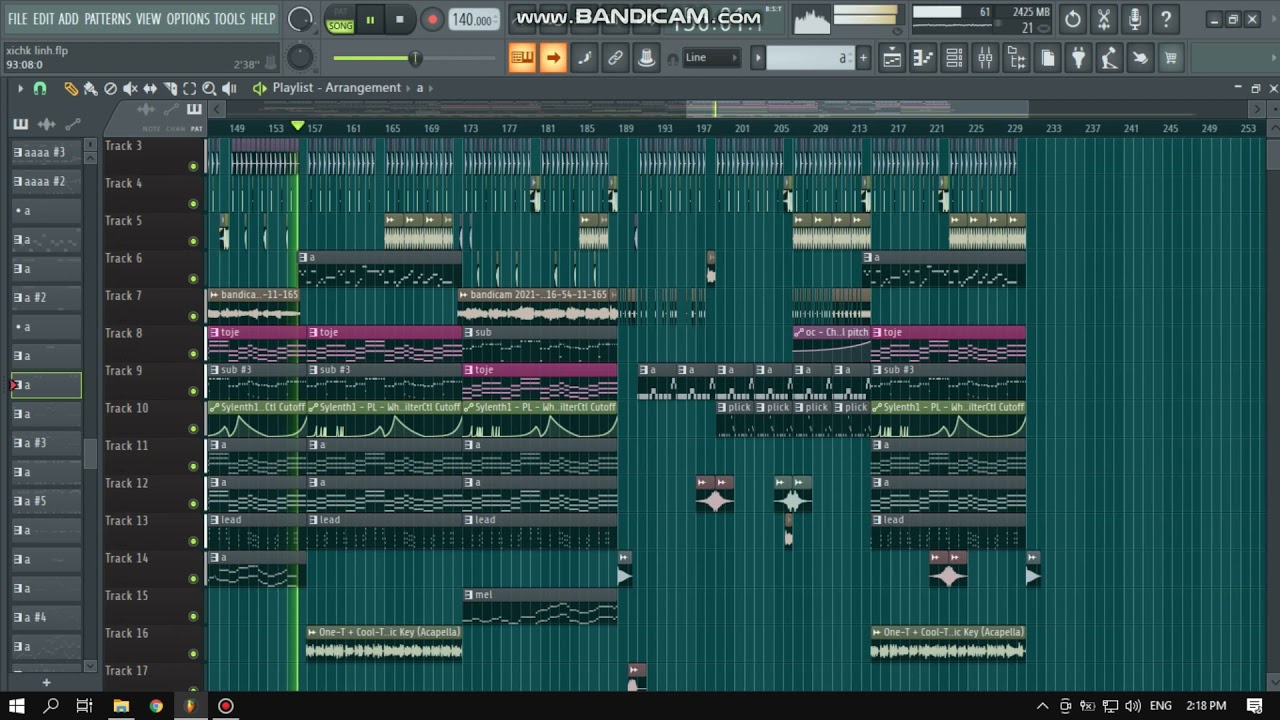The height and width of the screenshot is (720, 1280).
Task: Open the EDIT menu
Action: (43, 19)
